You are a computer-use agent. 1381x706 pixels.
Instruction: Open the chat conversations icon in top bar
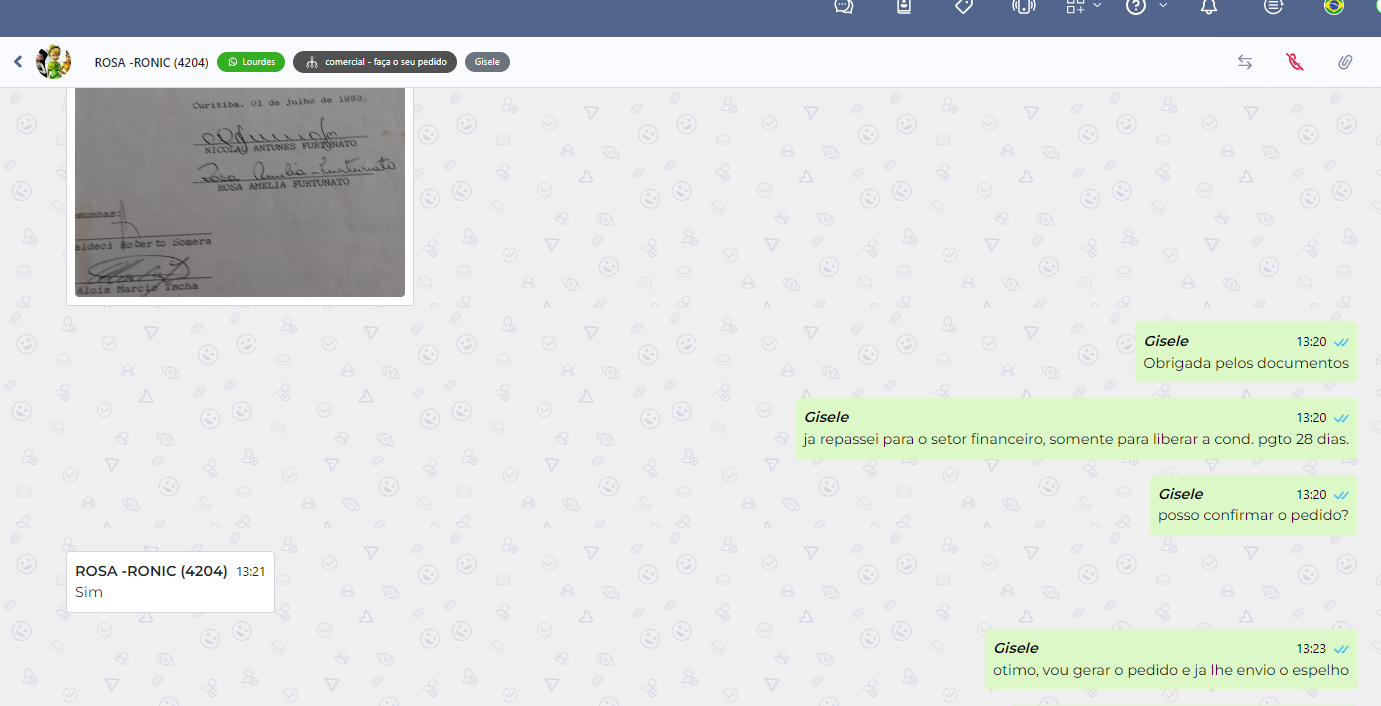coord(843,7)
